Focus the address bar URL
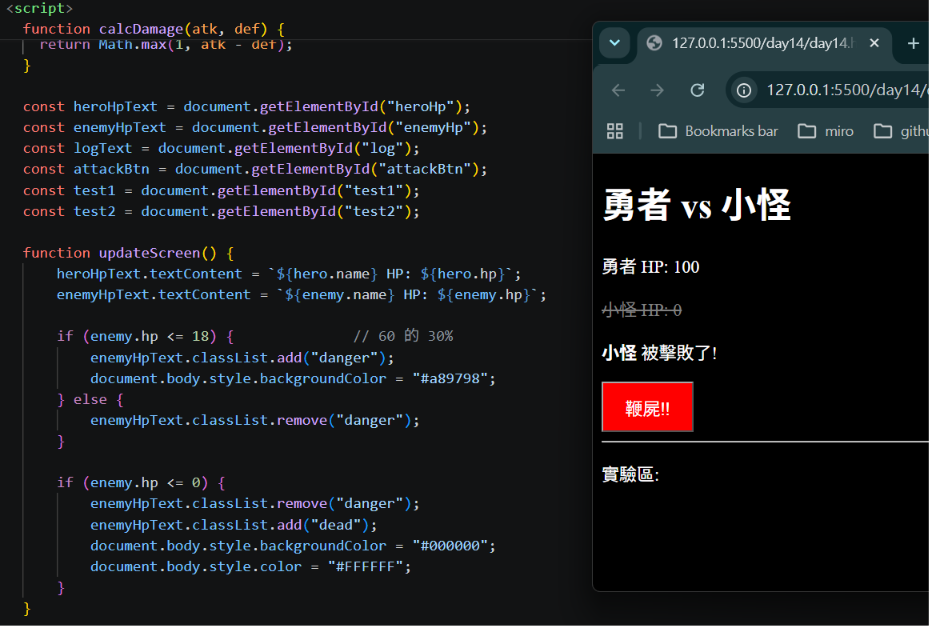The height and width of the screenshot is (626, 929). (847, 90)
